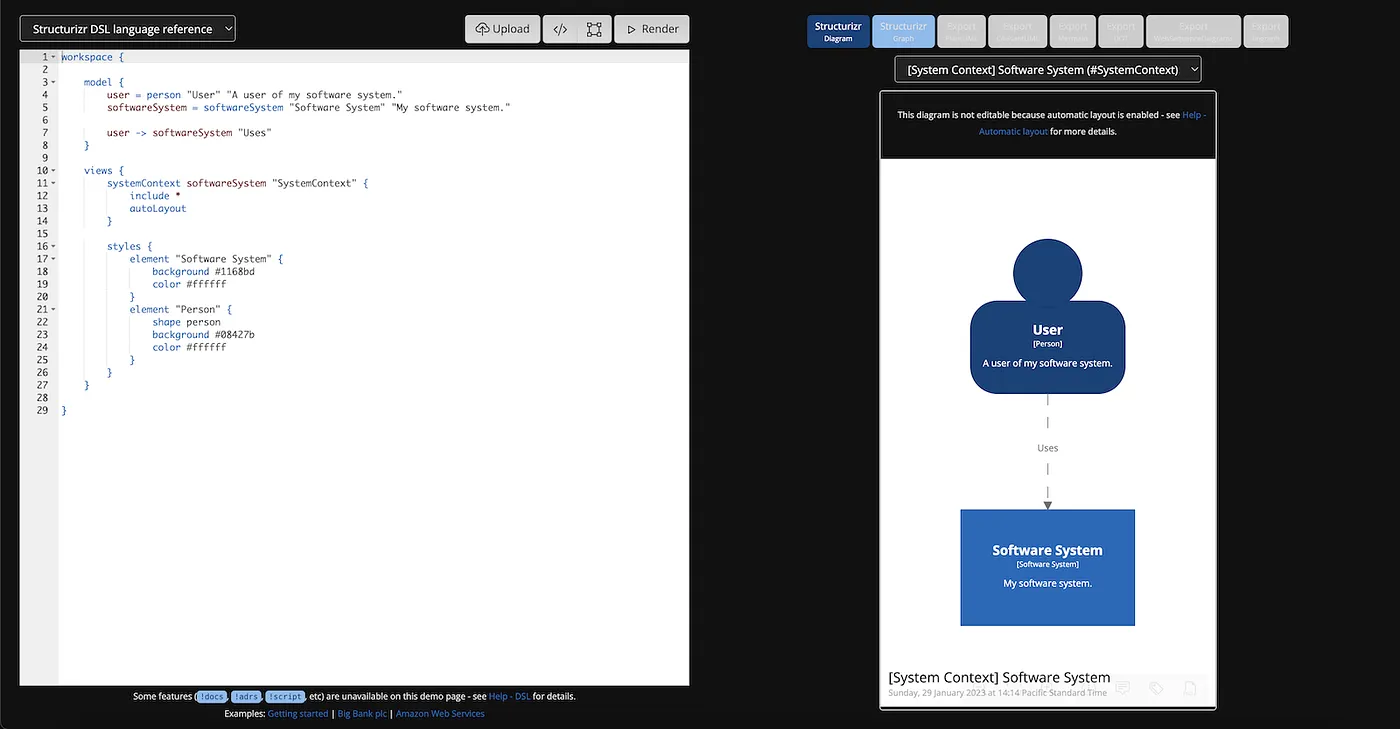Click the Software System box in diagram
Viewport: 1400px width, 729px height.
coord(1048,568)
